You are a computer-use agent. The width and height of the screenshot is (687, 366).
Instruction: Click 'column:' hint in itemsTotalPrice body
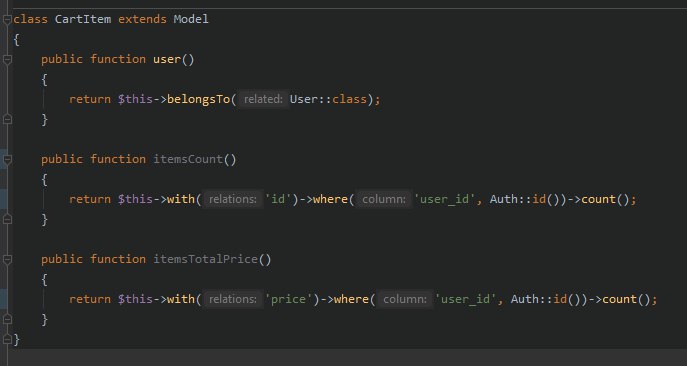pos(405,299)
